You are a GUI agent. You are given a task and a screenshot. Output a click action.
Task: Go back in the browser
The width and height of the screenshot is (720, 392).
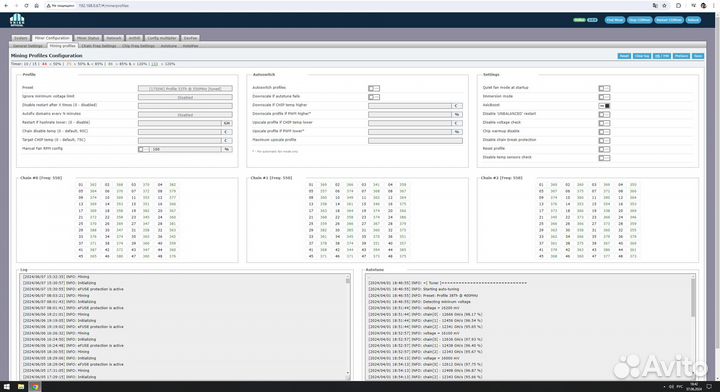(6, 6)
